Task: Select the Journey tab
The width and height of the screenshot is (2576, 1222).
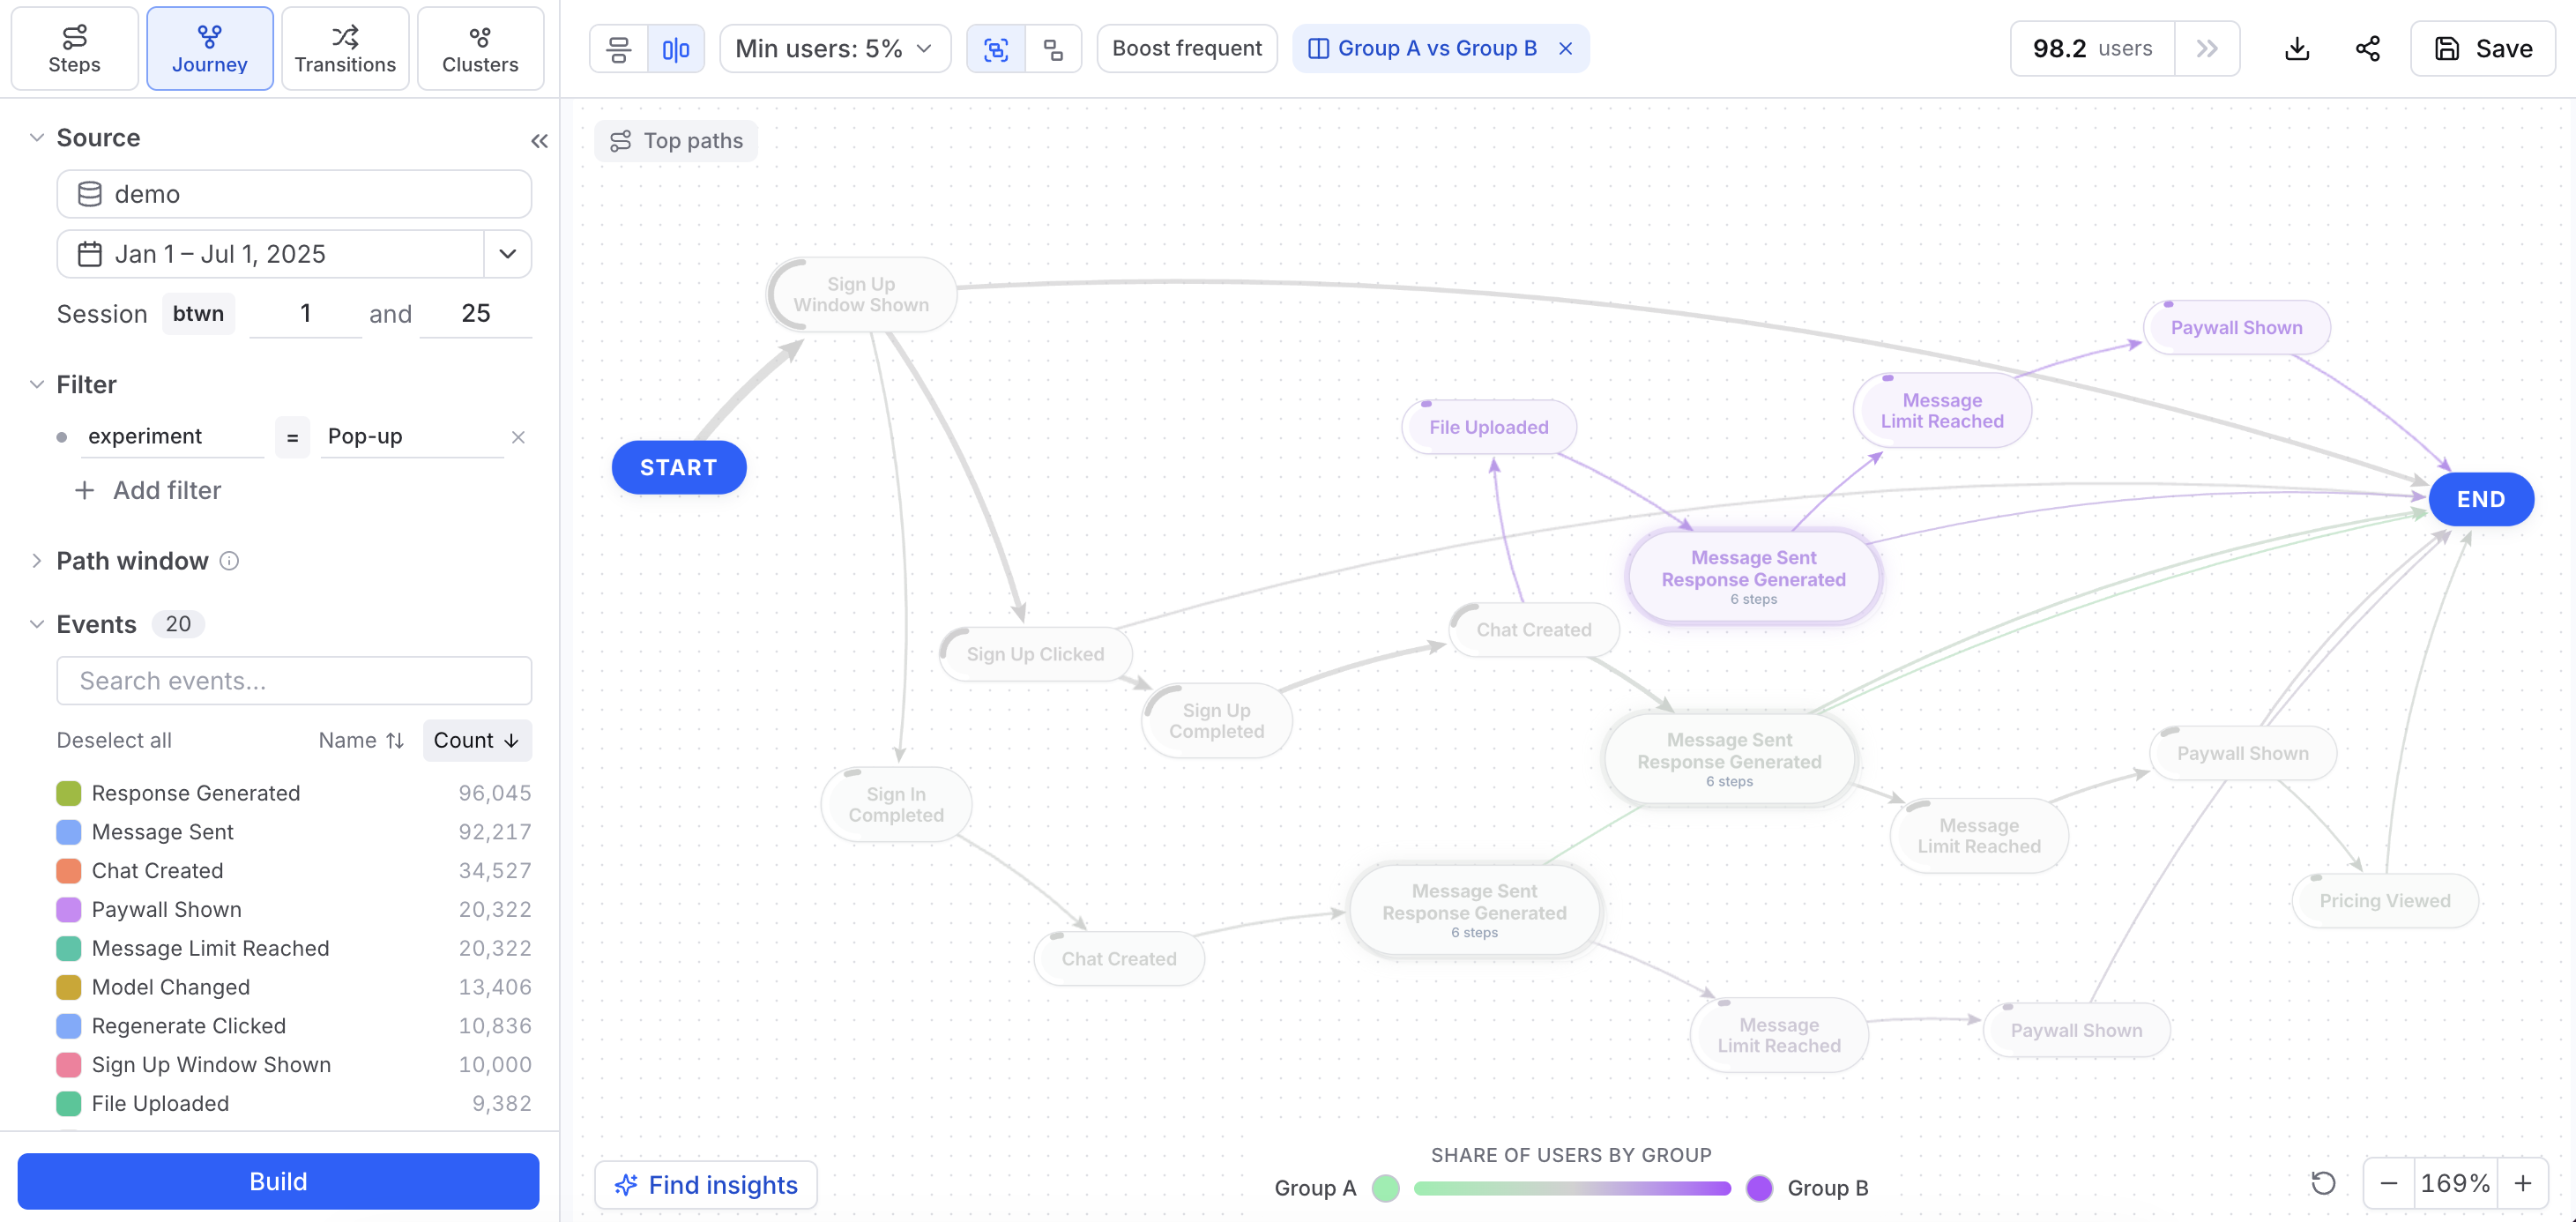Action: click(x=210, y=49)
